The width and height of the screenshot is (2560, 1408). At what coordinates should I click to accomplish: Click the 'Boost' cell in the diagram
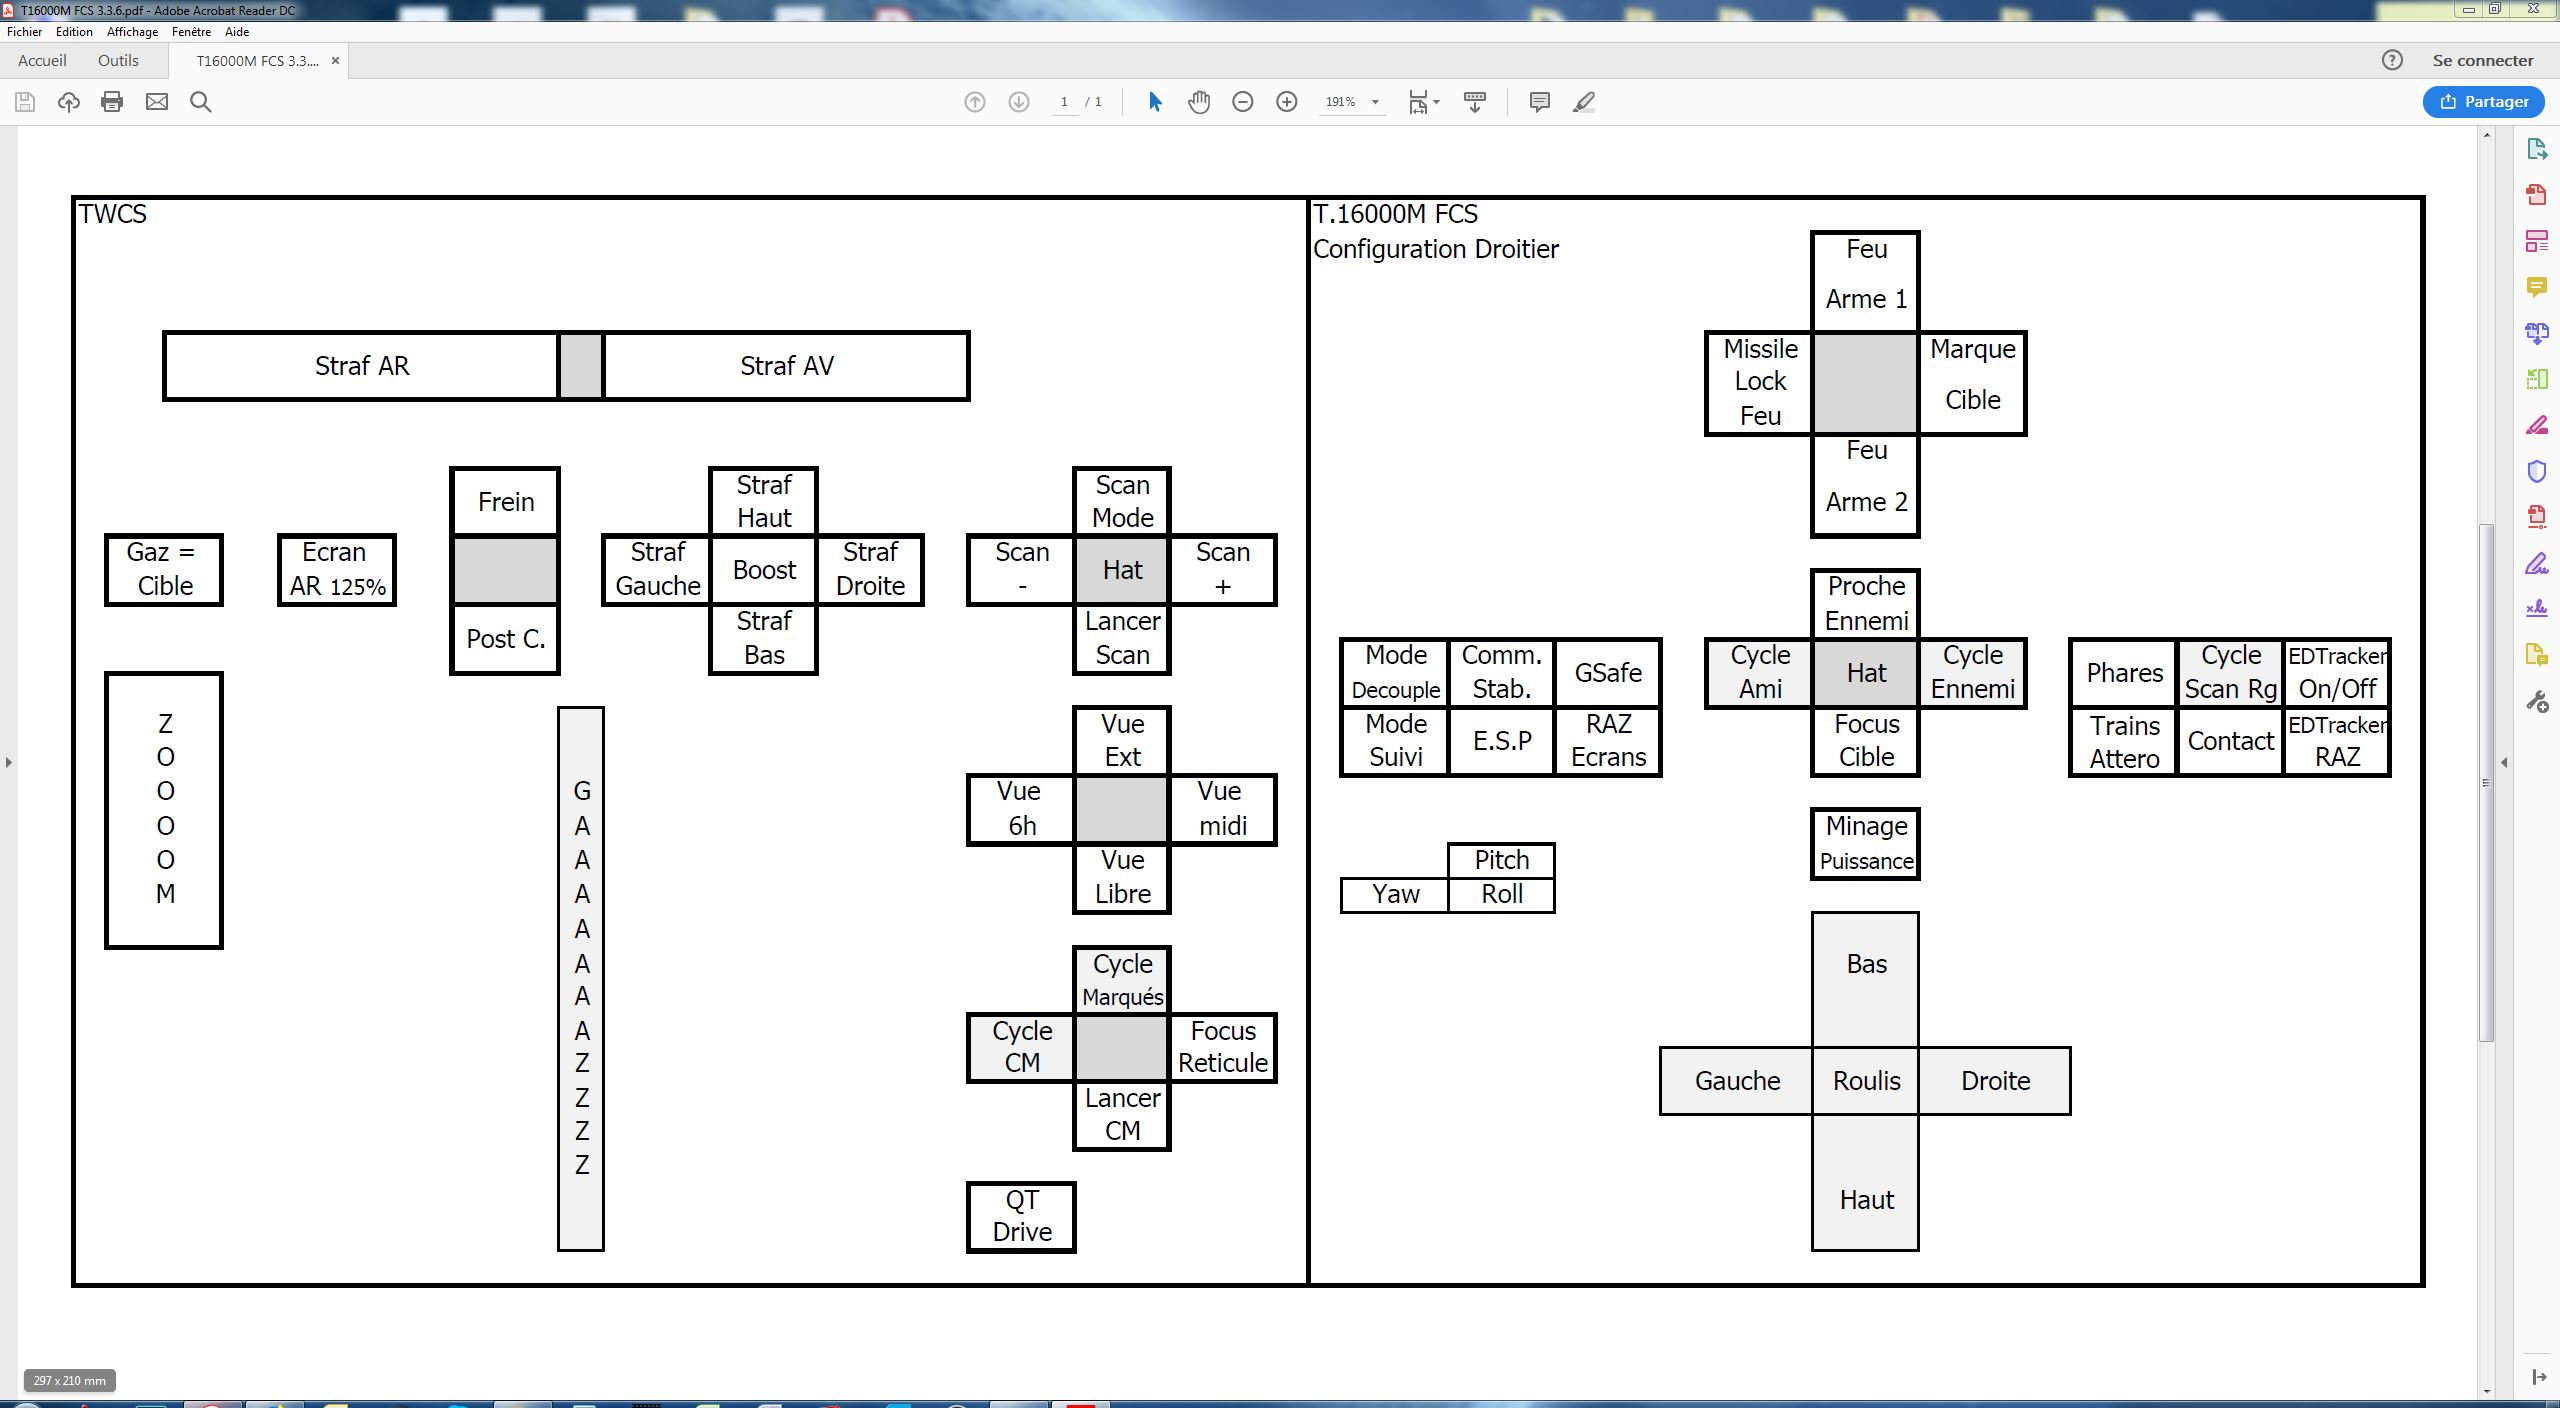[764, 570]
